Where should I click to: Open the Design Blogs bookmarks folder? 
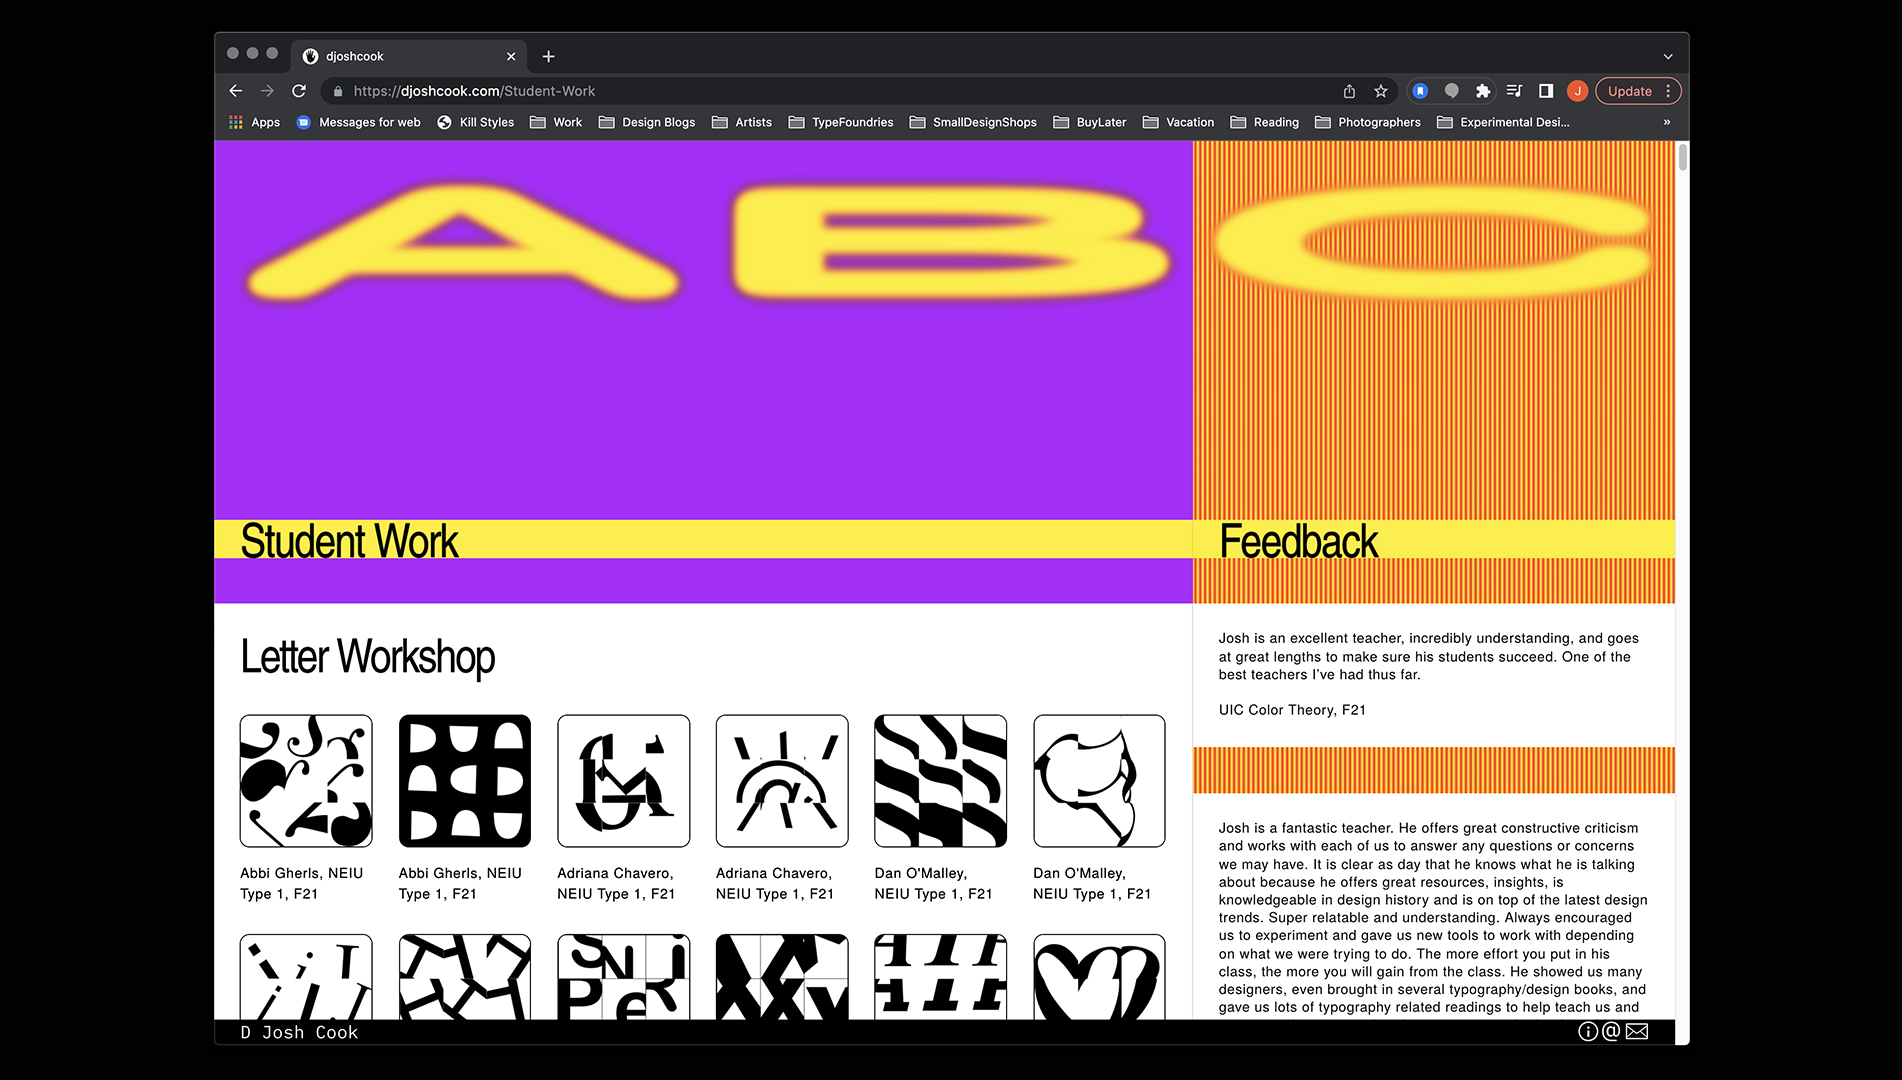coord(647,122)
